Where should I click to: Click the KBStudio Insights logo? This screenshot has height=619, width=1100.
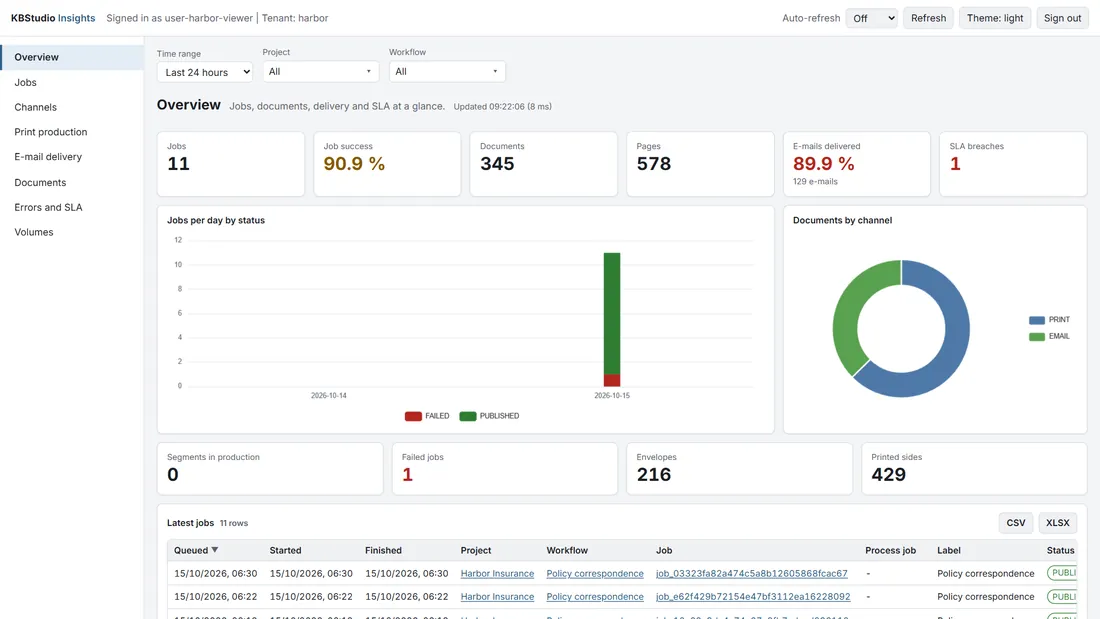point(53,18)
